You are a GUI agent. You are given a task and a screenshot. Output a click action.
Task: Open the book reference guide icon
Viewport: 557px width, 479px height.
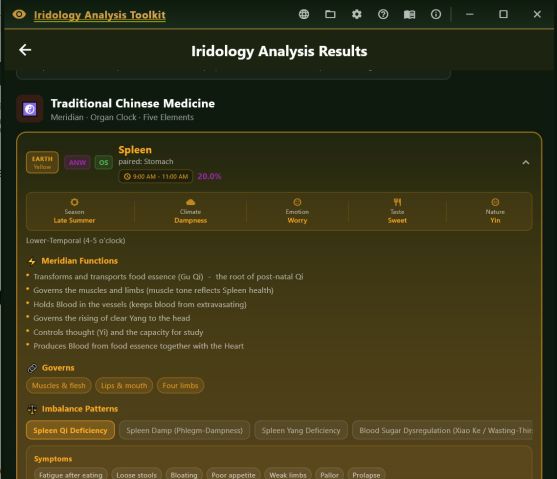pyautogui.click(x=409, y=15)
